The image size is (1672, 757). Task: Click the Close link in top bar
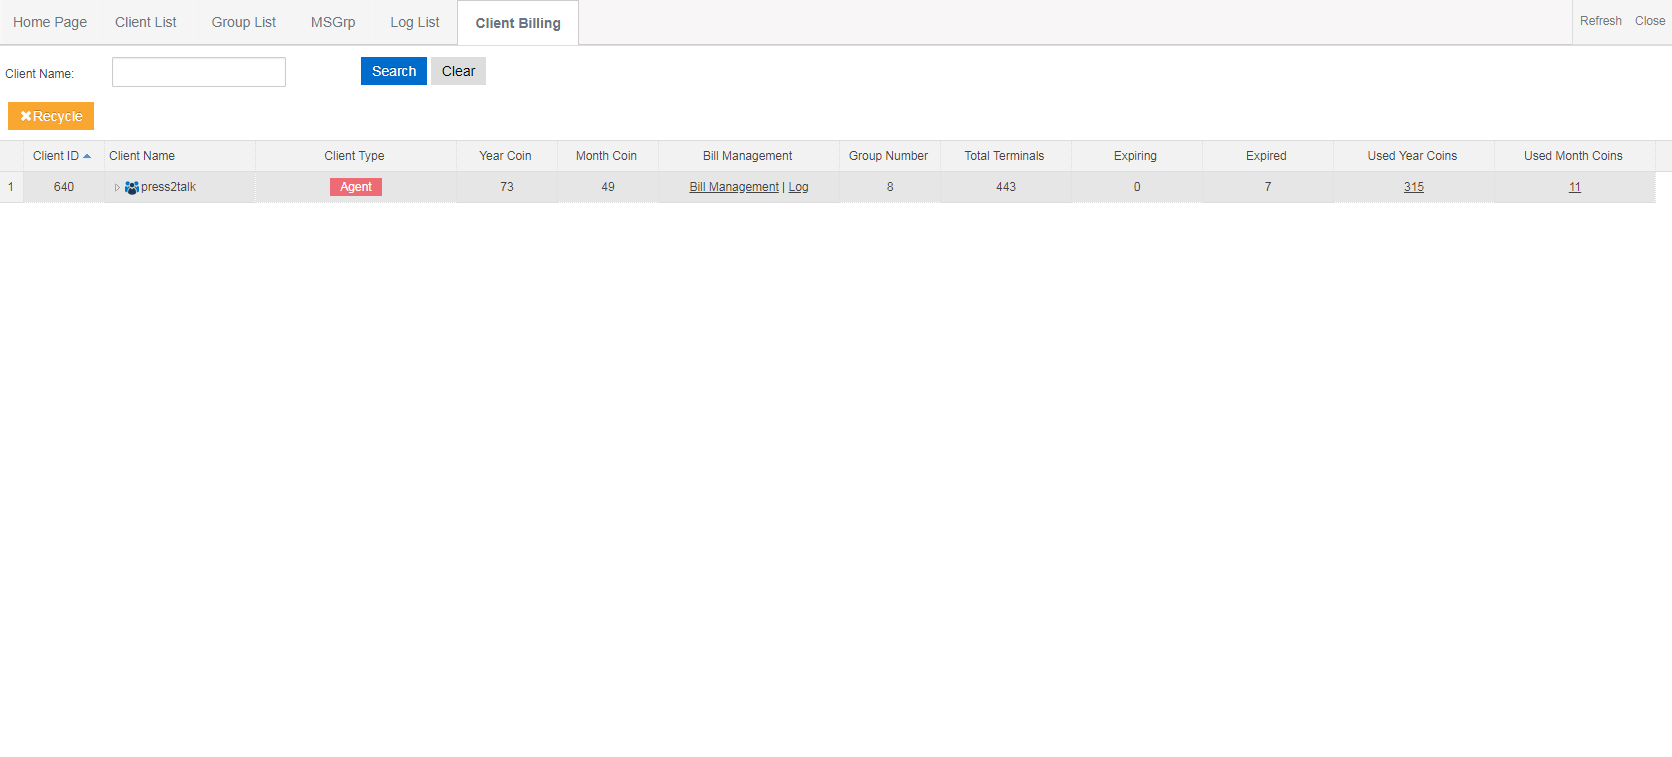click(1650, 21)
